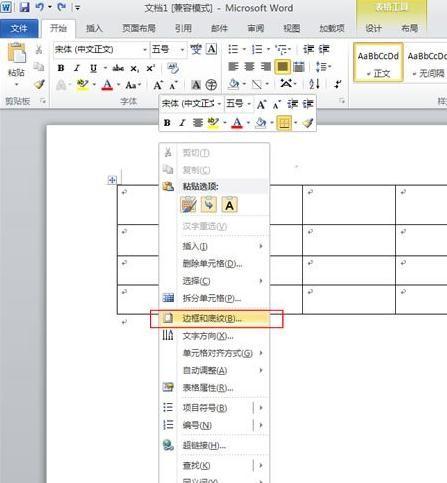Screen dimensions: 447x483
Task: Click Grow Font icon in ribbon
Action: [157, 85]
